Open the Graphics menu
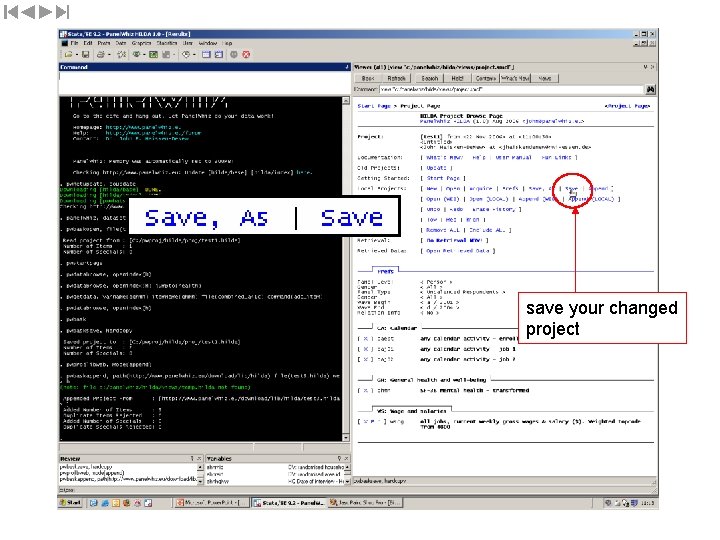 click(141, 43)
